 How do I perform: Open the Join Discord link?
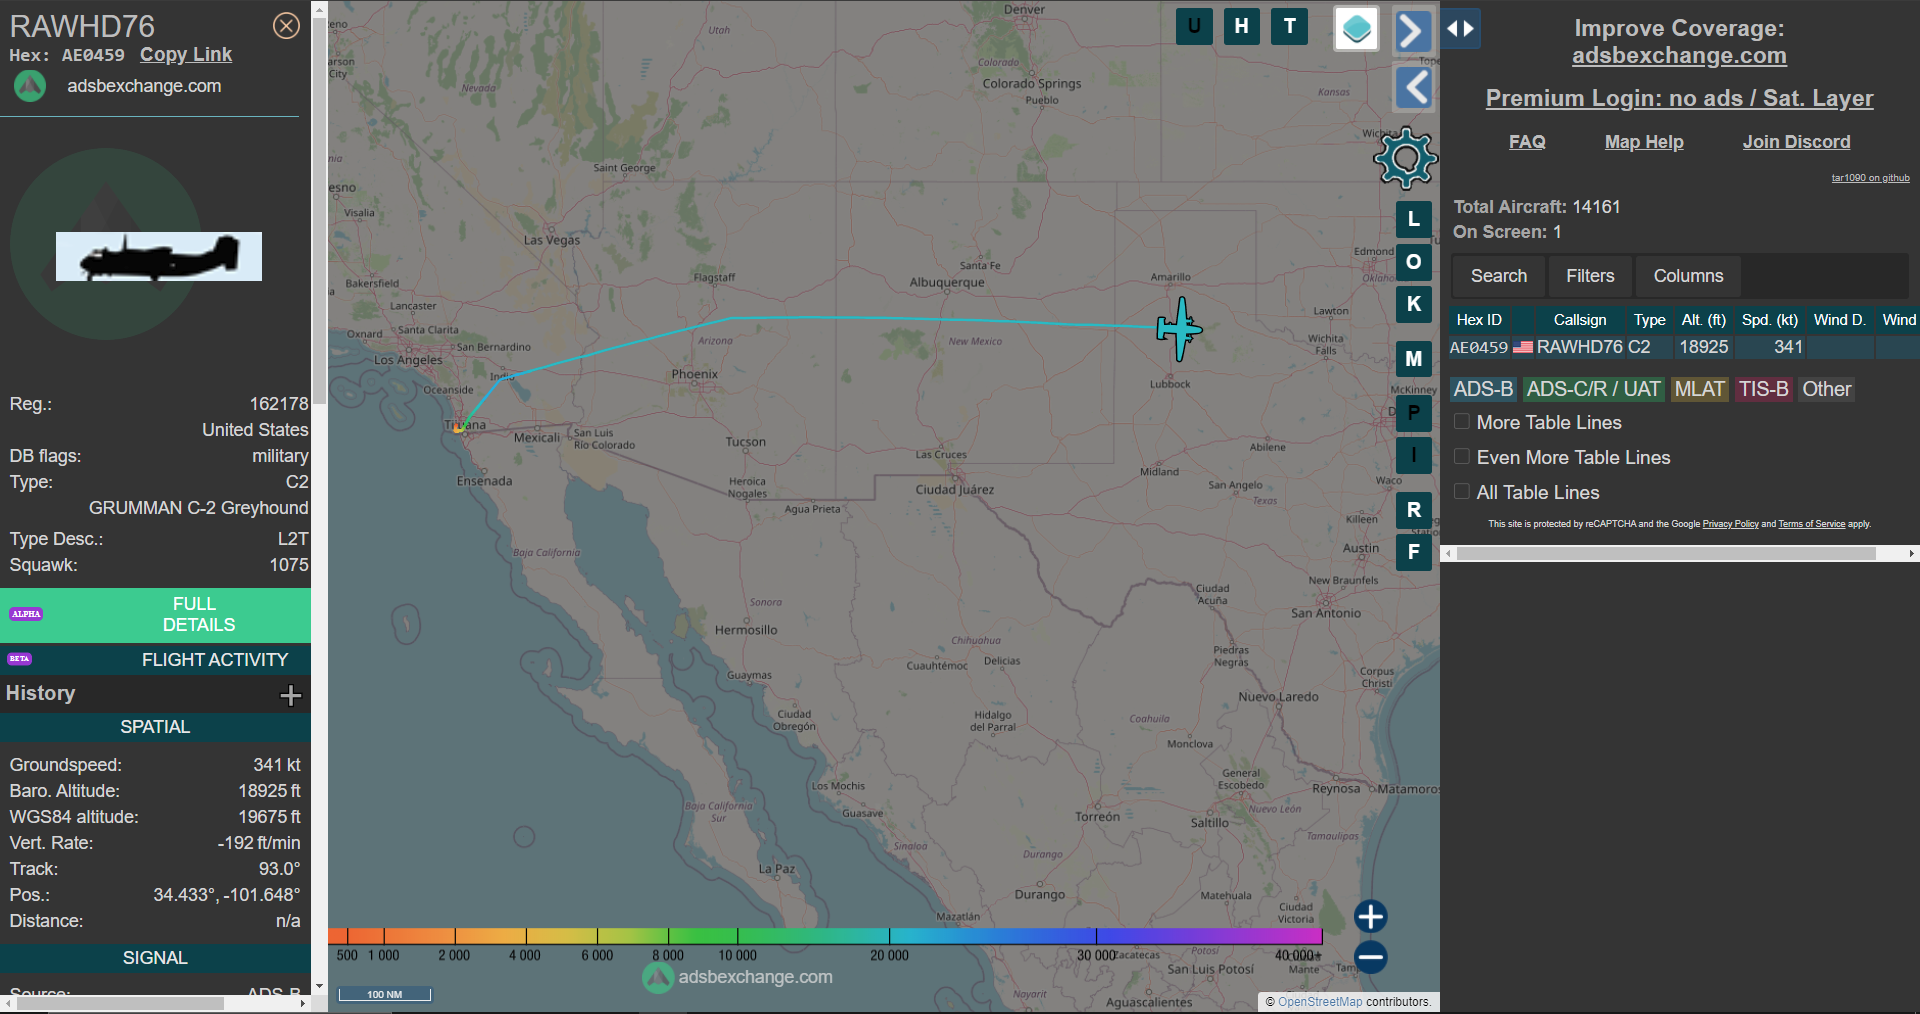1796,142
